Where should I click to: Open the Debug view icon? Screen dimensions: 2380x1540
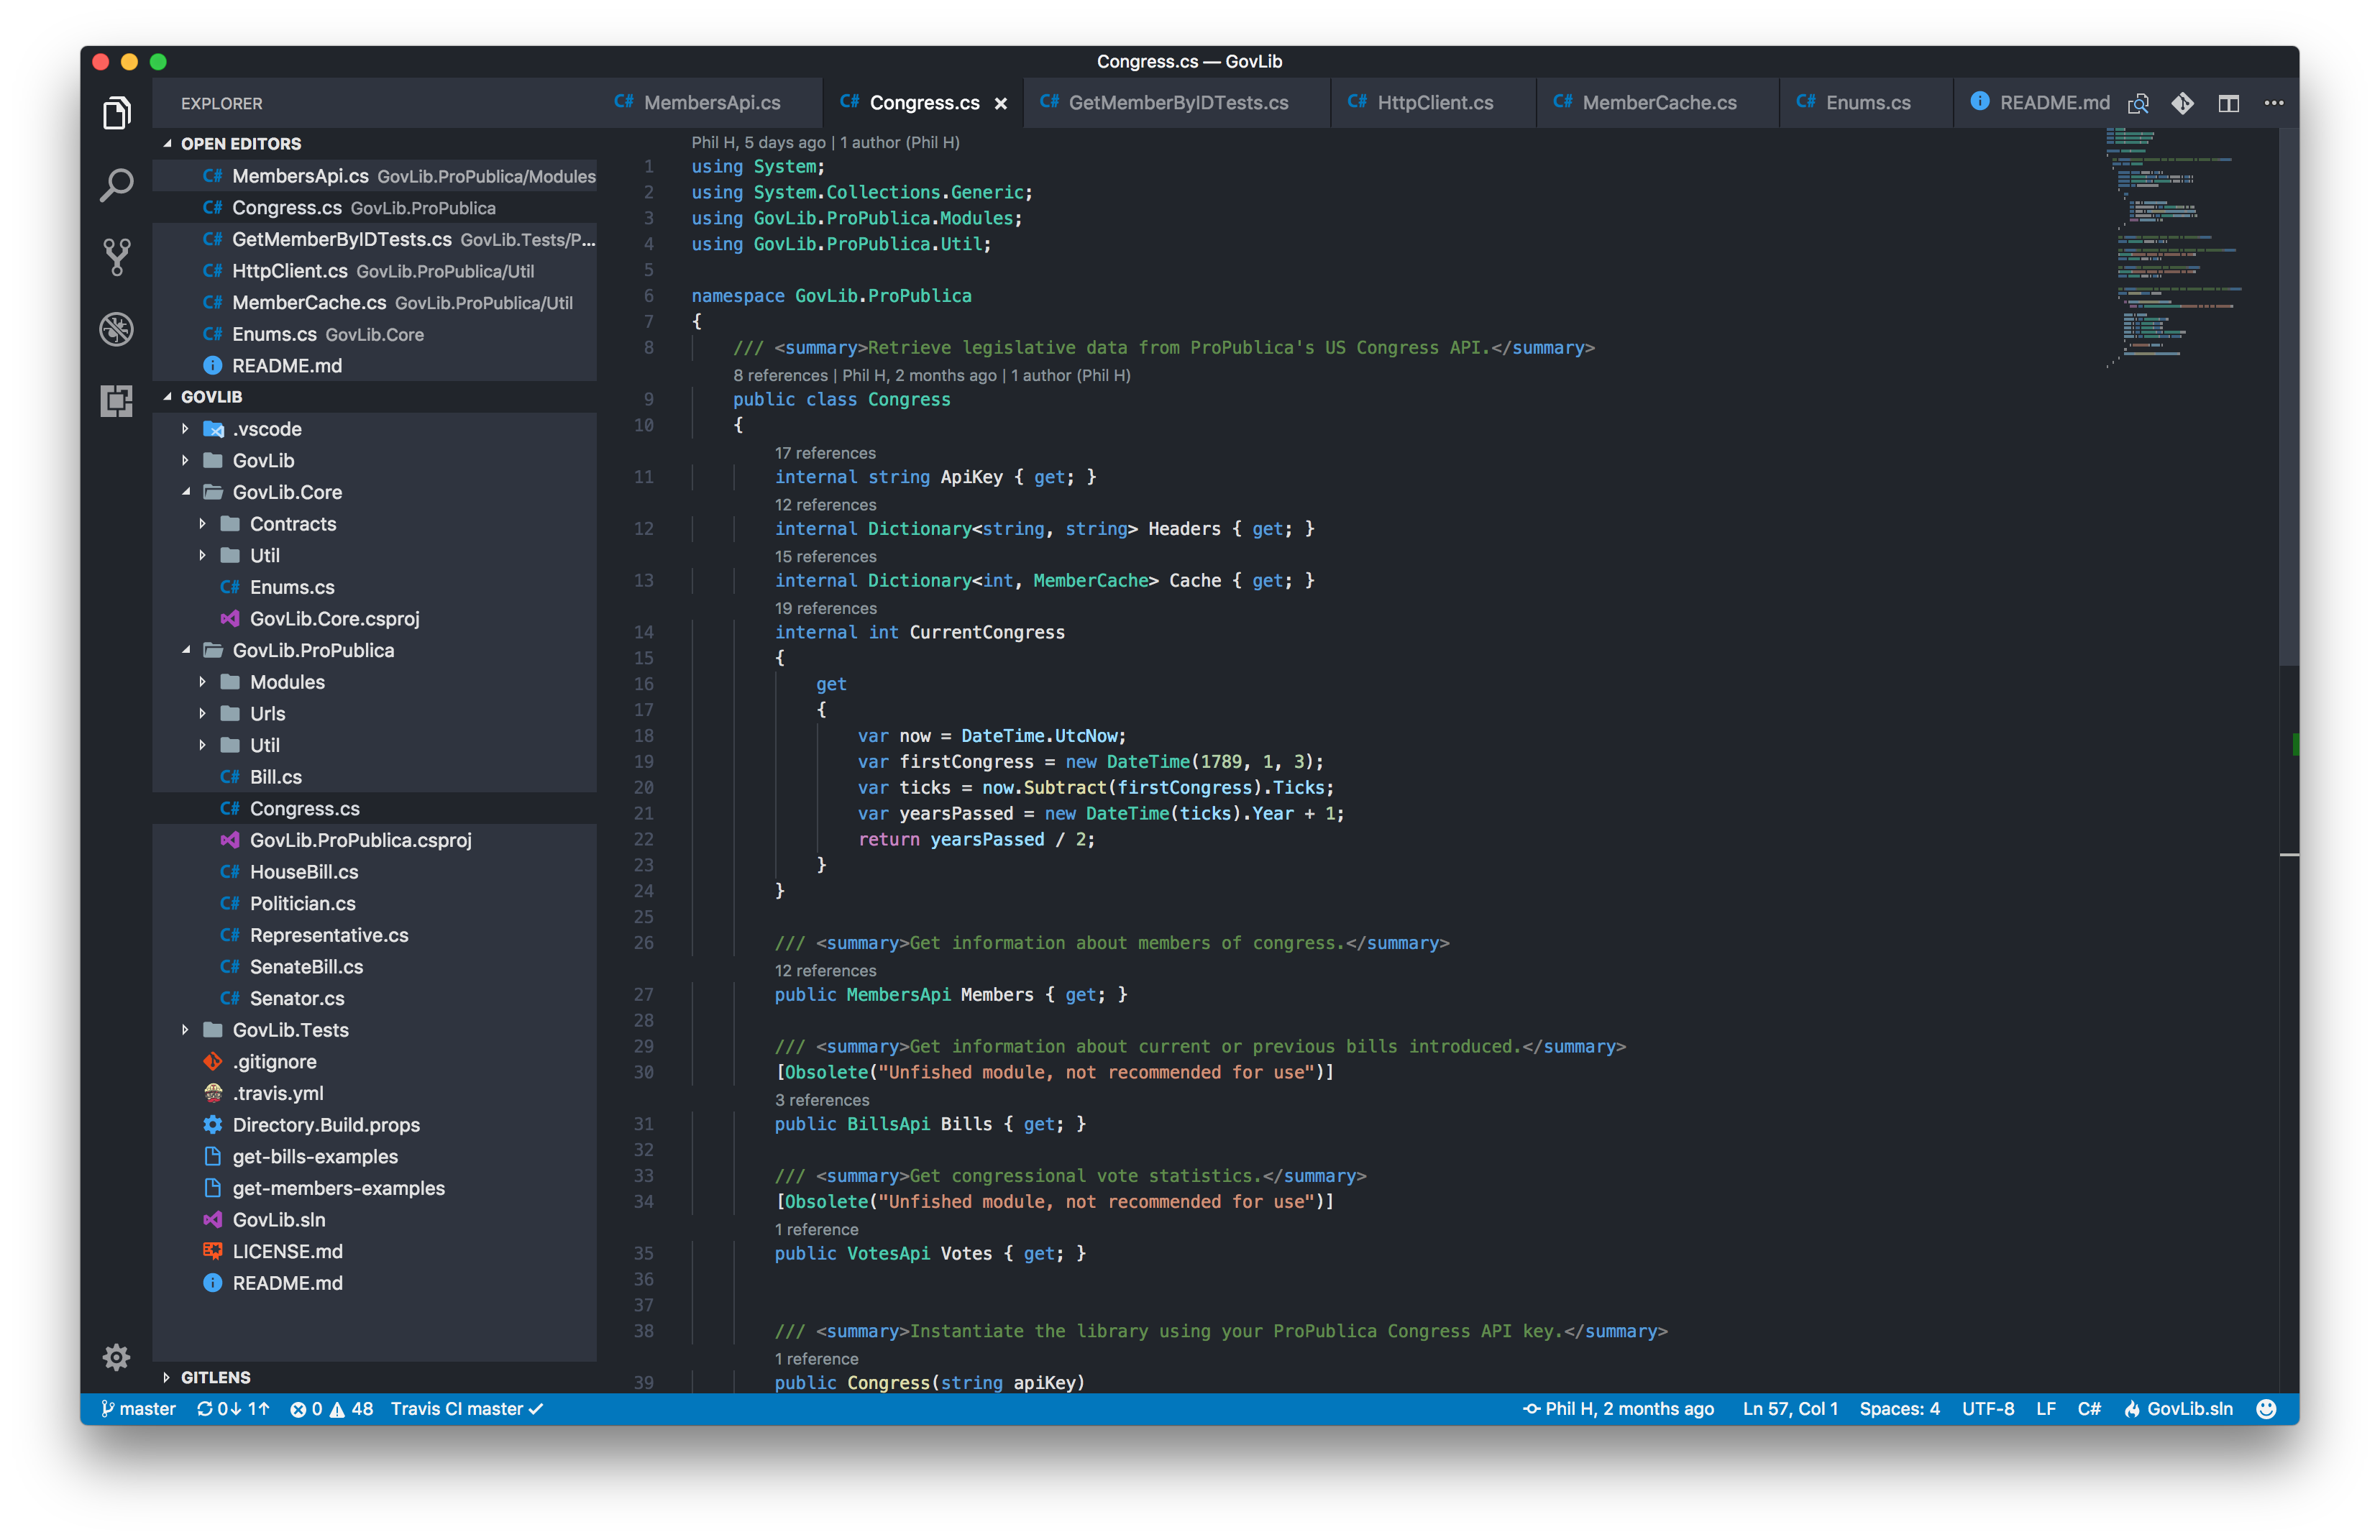coord(116,329)
